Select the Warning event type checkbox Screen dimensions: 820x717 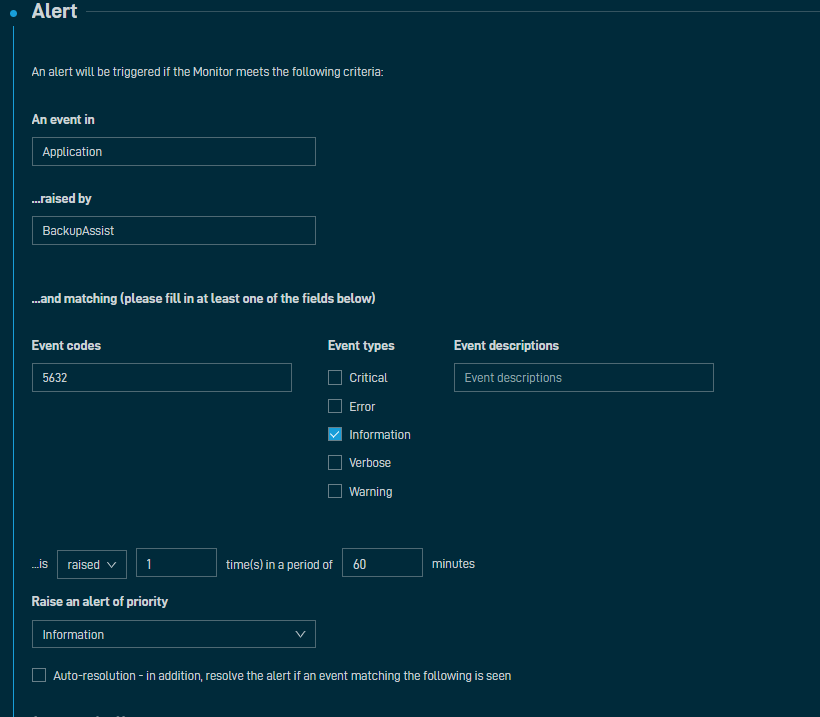pyautogui.click(x=335, y=492)
